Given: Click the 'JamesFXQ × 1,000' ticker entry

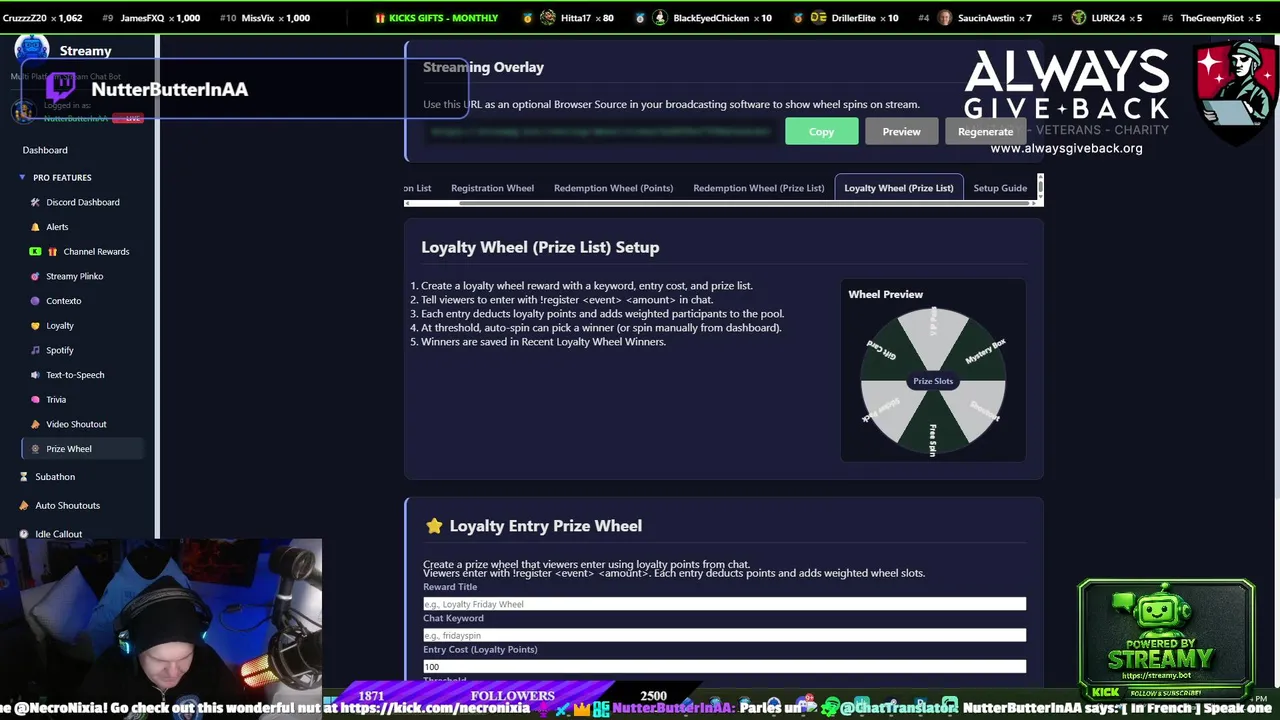Looking at the screenshot, I should 151,18.
